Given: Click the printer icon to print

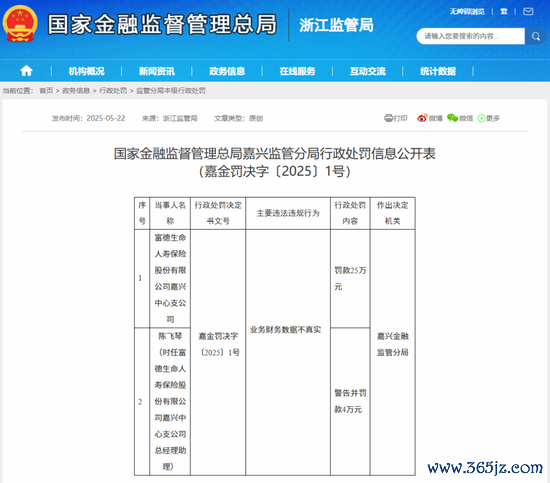Looking at the screenshot, I should [388, 118].
